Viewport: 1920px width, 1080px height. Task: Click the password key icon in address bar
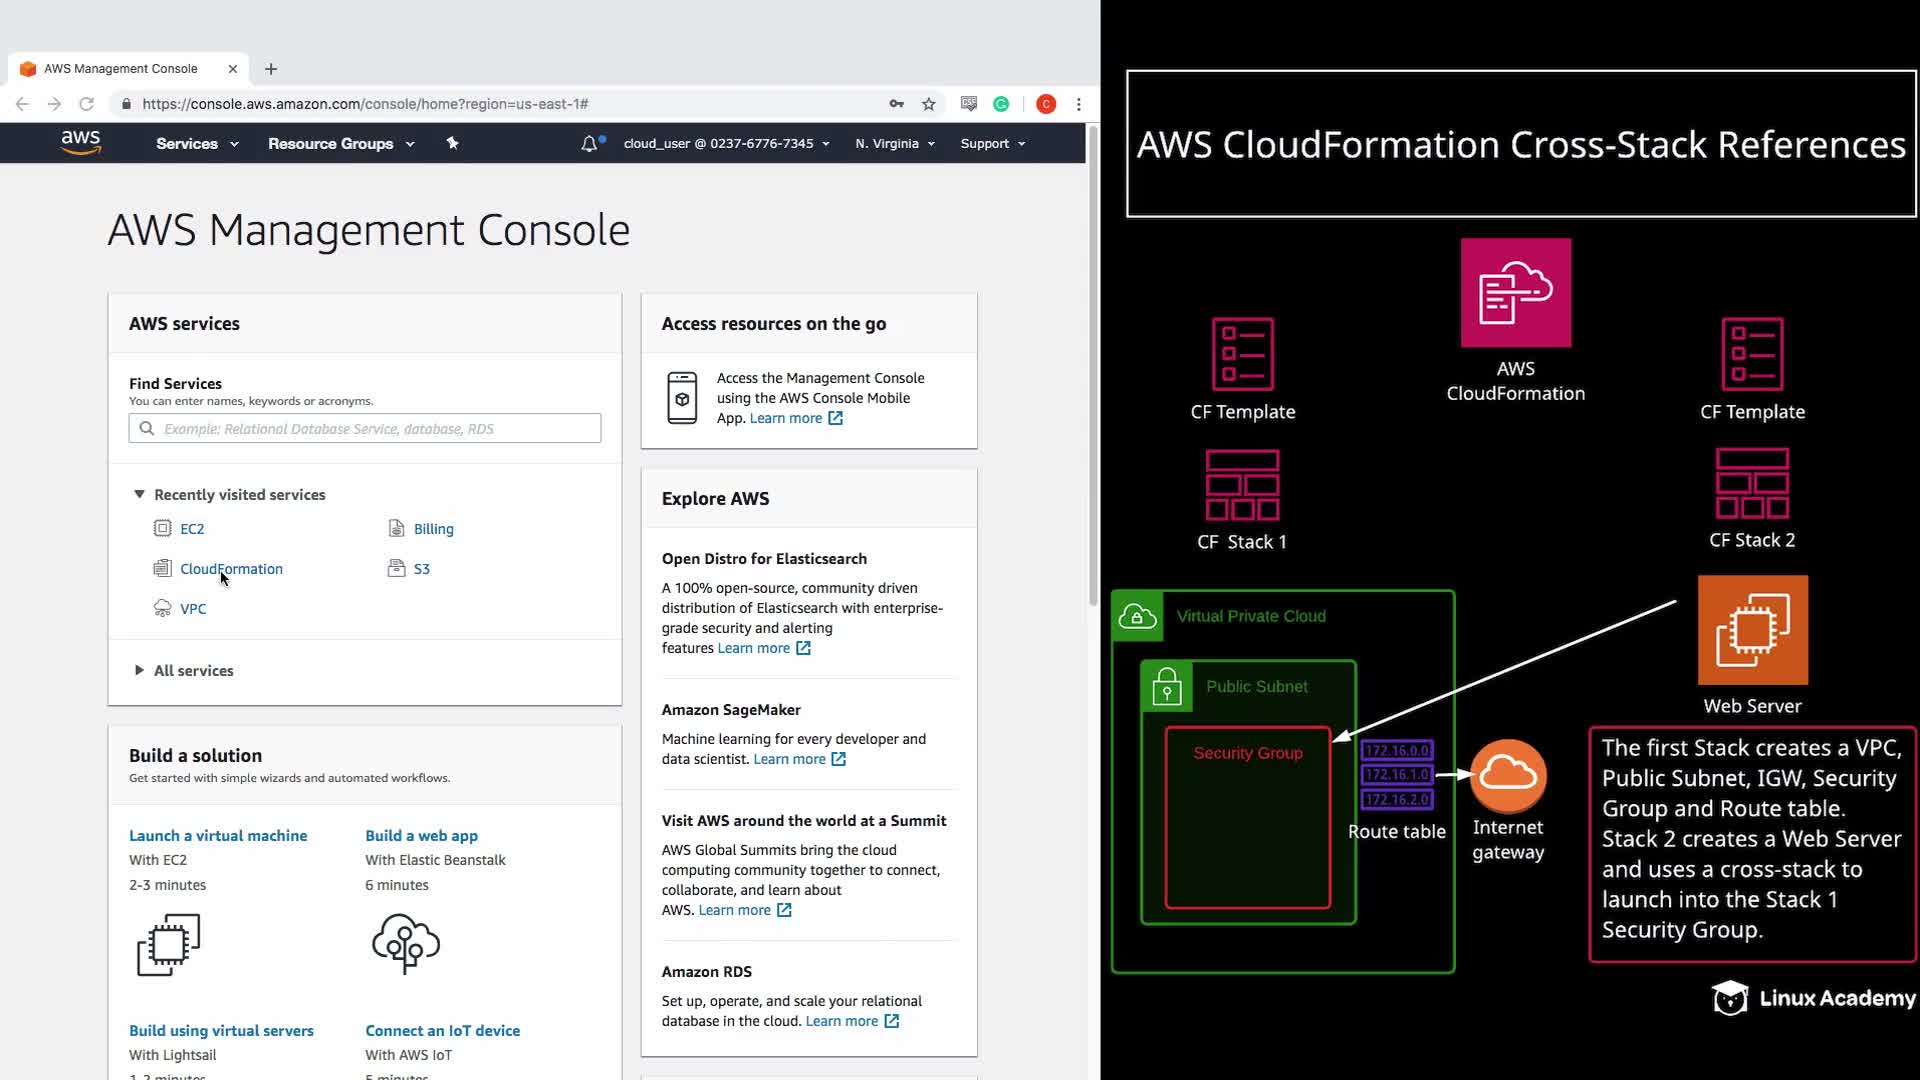896,104
